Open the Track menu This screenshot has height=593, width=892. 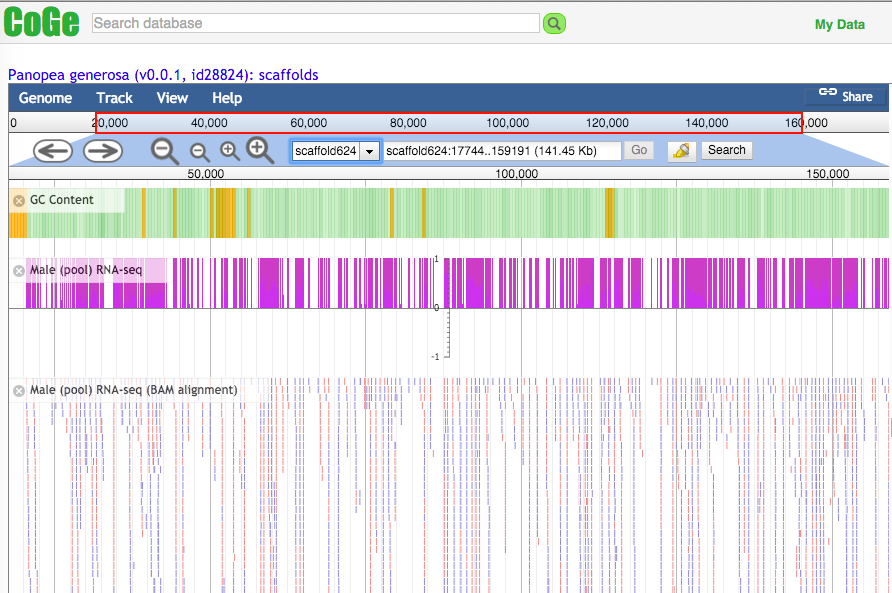tap(114, 98)
